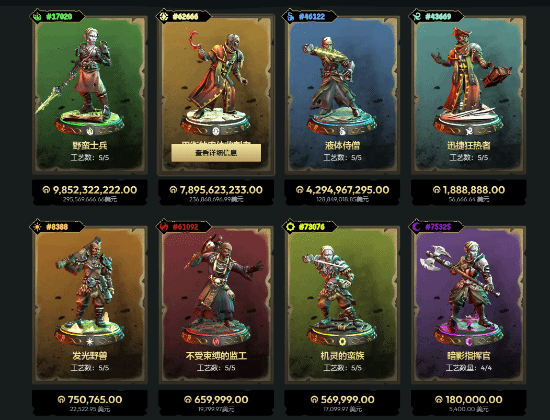This screenshot has width=550, height=420.
Task: Click the yellow gear icon beside #73076
Action: pos(290,226)
